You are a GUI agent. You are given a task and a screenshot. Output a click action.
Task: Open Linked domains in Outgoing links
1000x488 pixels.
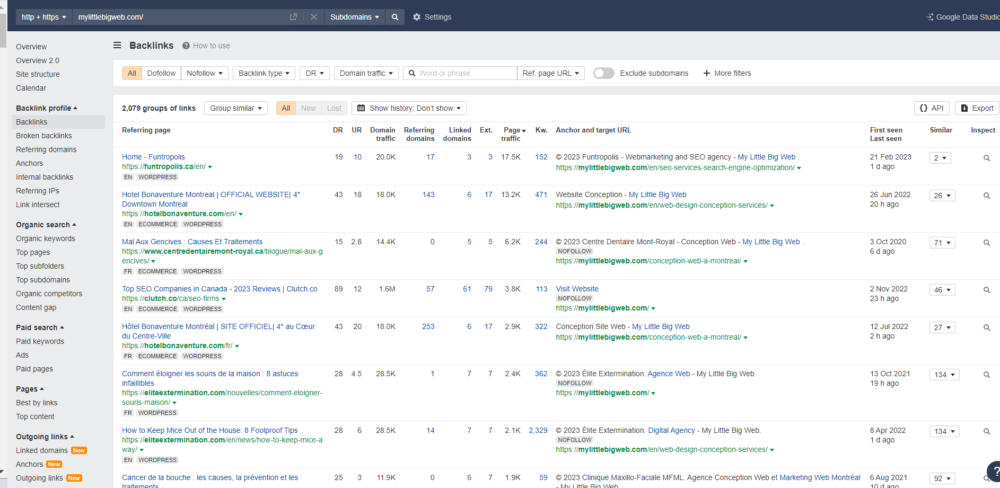pyautogui.click(x=42, y=450)
